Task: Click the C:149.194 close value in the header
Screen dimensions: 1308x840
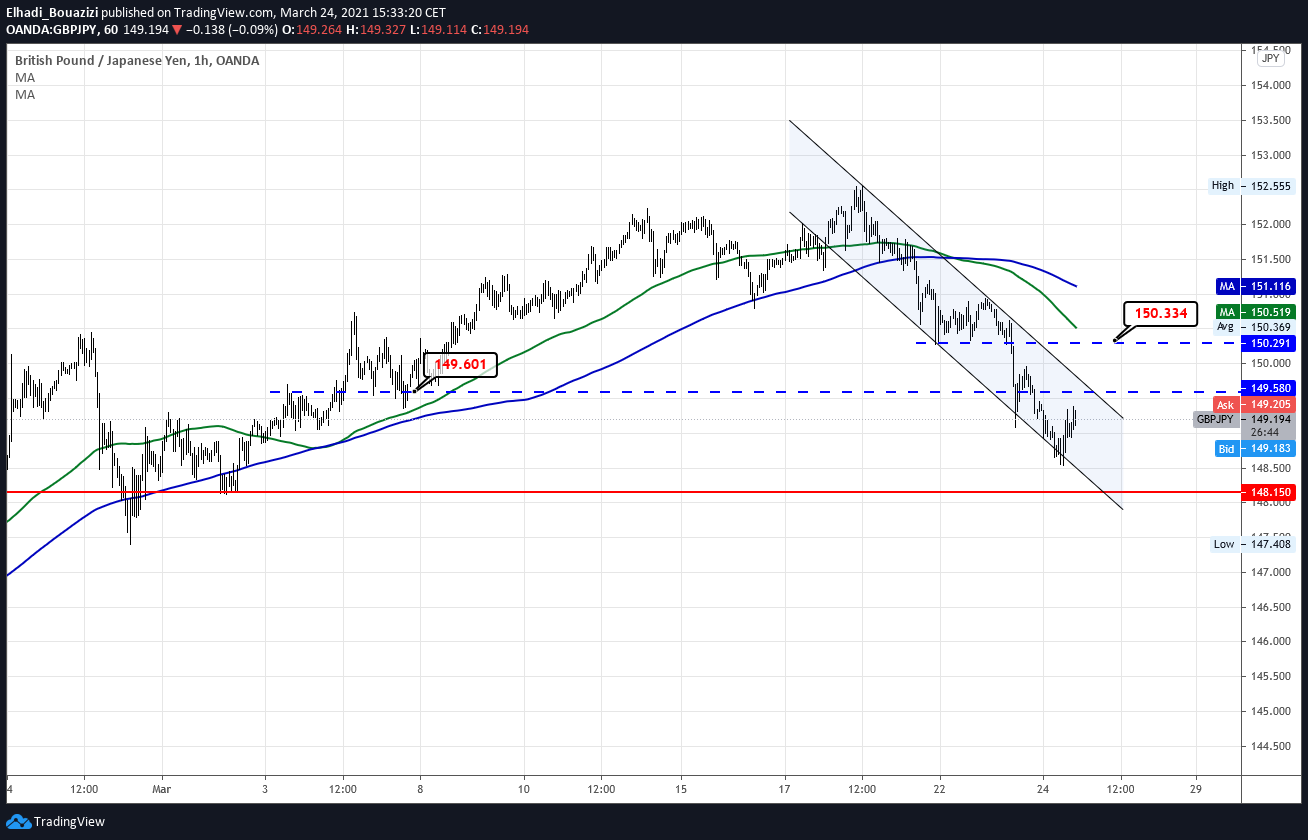Action: (499, 30)
